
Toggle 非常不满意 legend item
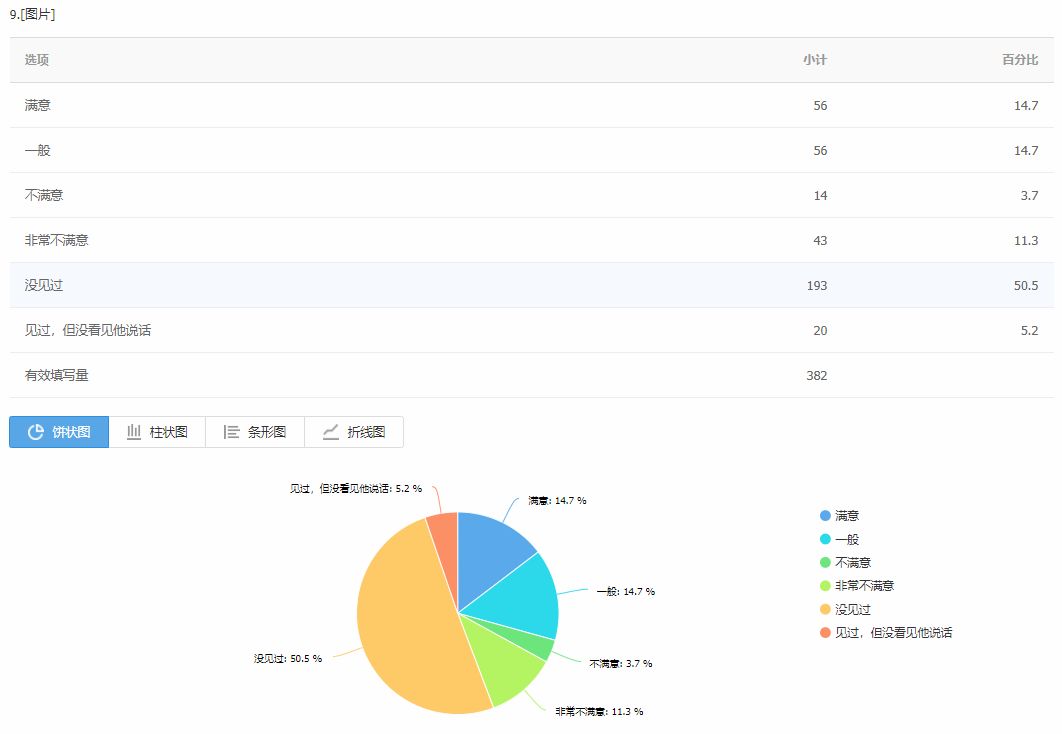click(x=857, y=586)
